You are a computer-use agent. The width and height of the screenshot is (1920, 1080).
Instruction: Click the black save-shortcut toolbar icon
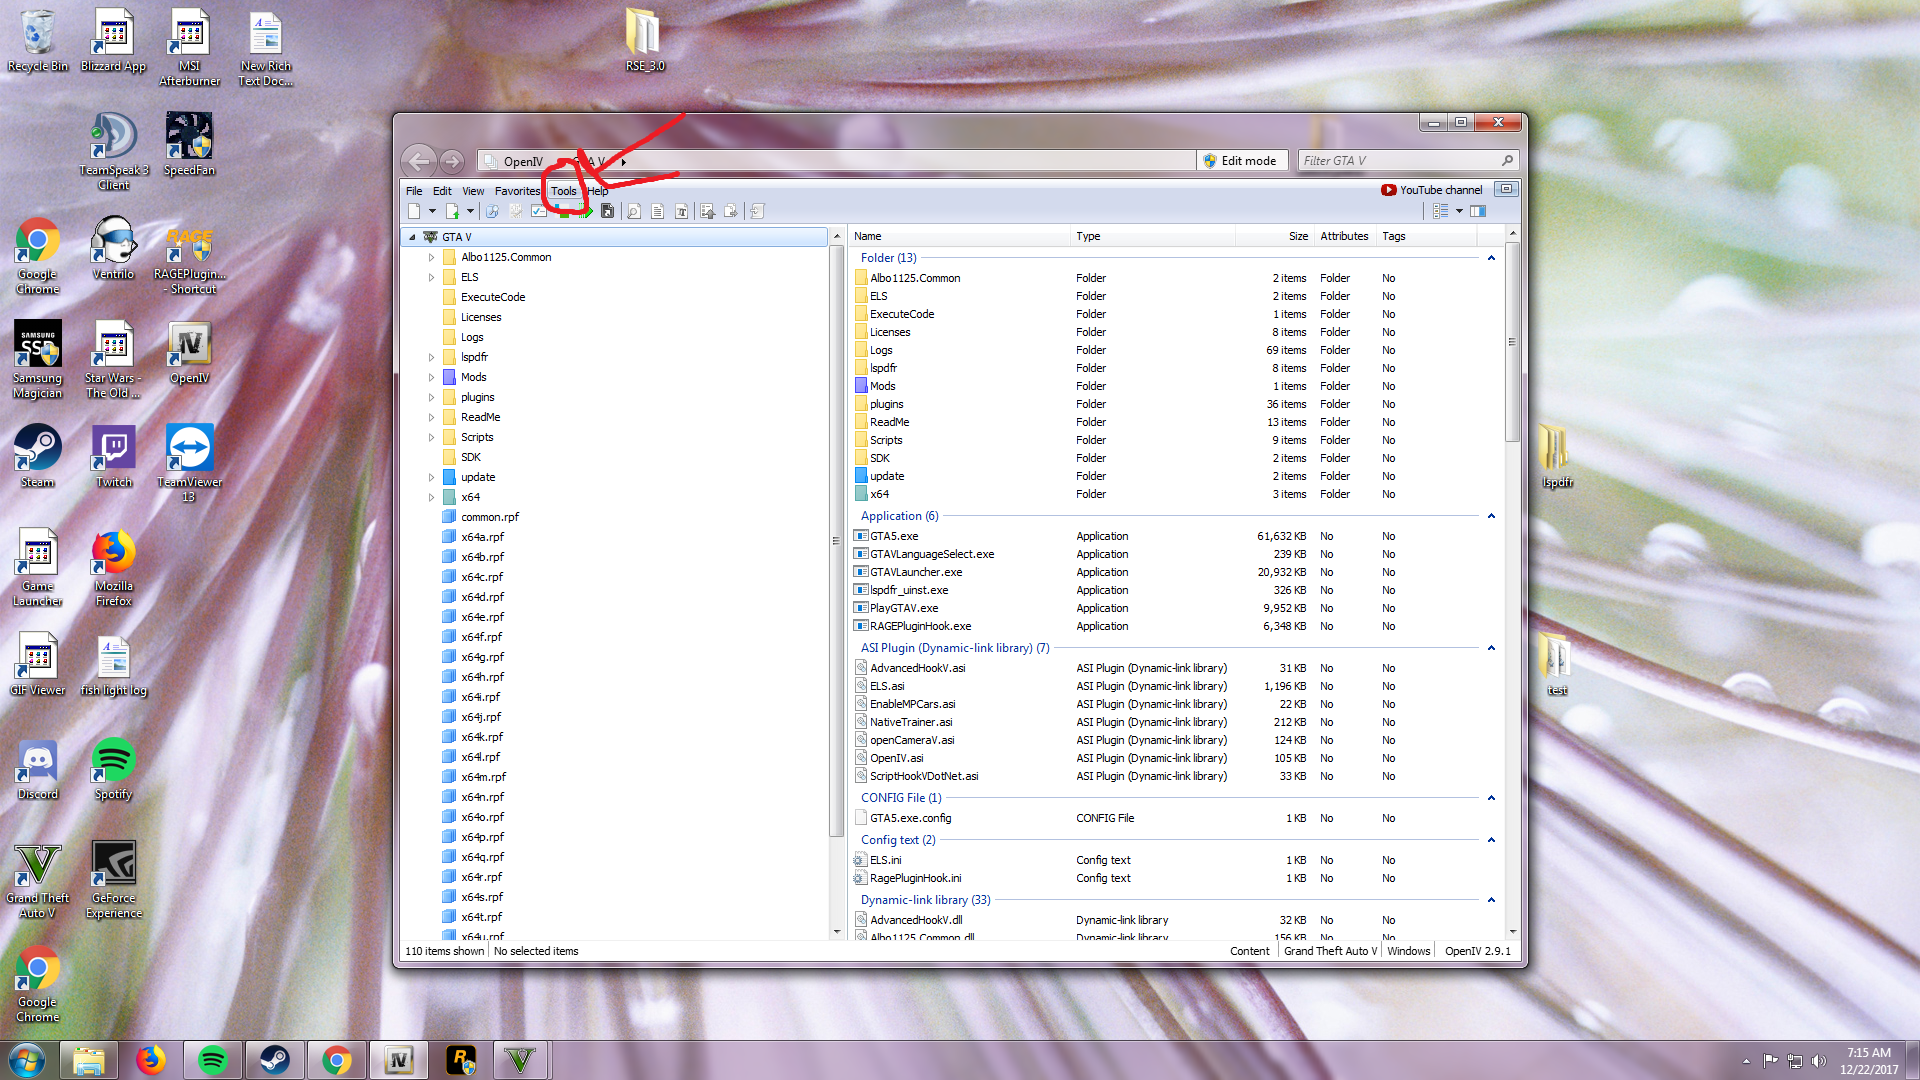click(607, 211)
